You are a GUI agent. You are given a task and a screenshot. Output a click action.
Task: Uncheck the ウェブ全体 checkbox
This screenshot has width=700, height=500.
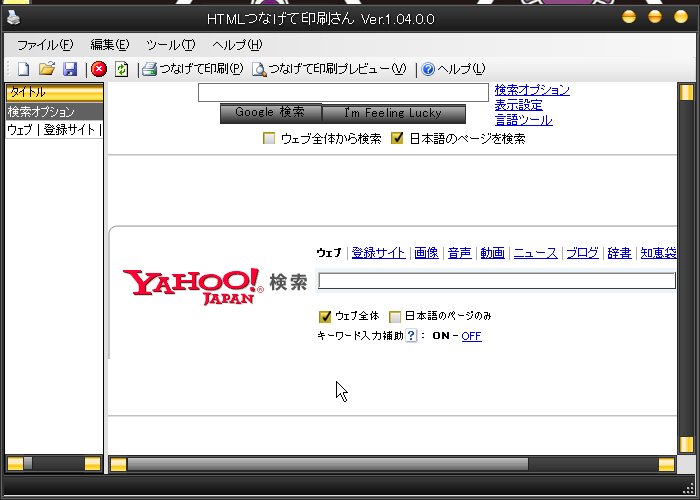click(325, 317)
